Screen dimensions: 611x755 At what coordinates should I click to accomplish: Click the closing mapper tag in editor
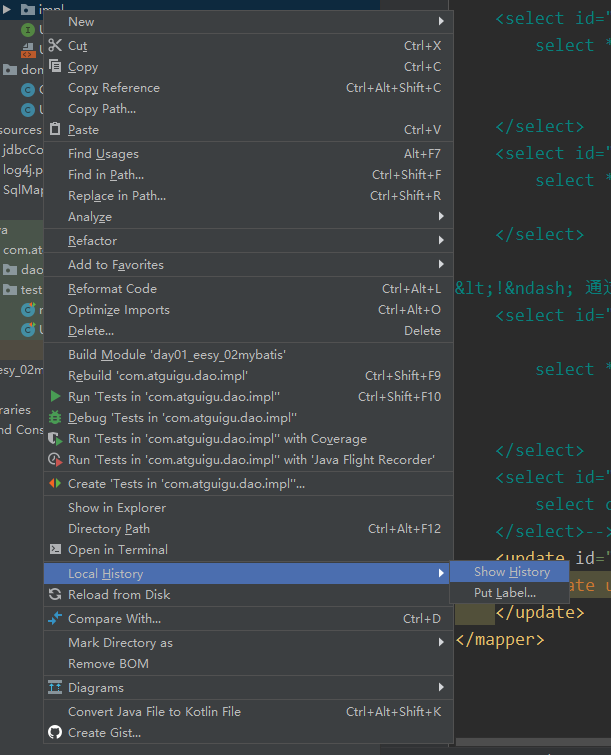(500, 639)
